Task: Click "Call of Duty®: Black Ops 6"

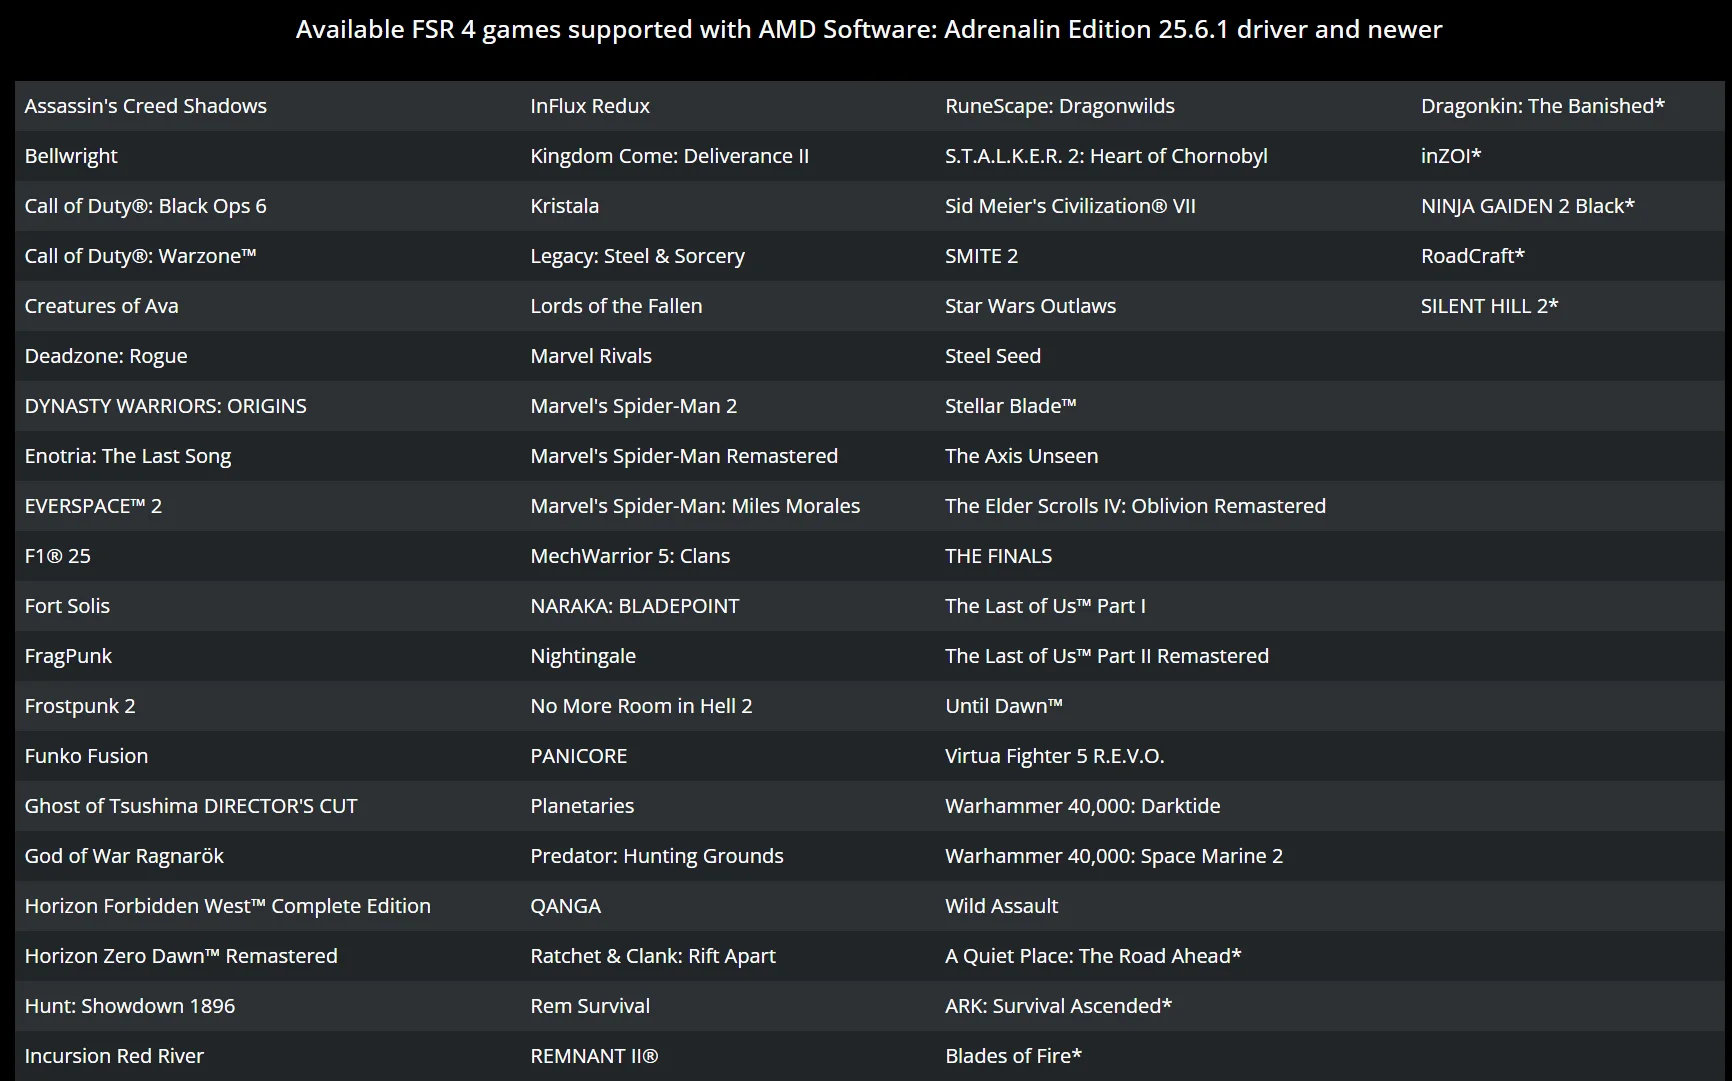Action: click(x=146, y=206)
